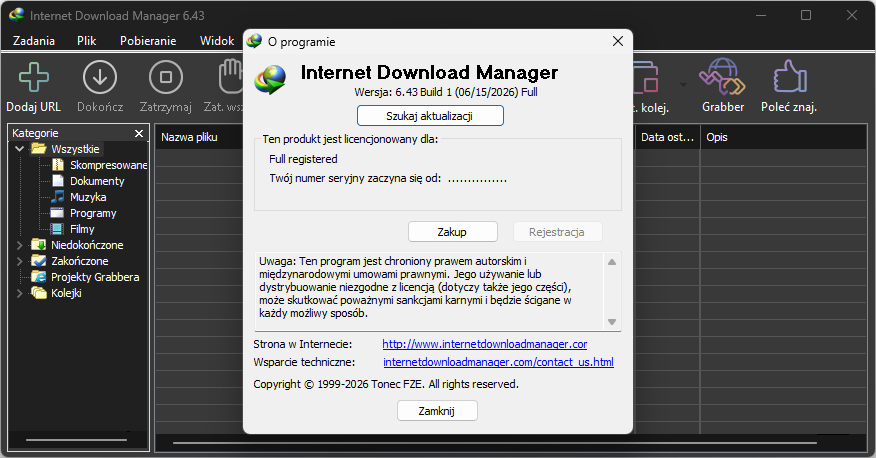This screenshot has height=458, width=876.
Task: Click the IDM icon in main title bar
Action: 17,15
